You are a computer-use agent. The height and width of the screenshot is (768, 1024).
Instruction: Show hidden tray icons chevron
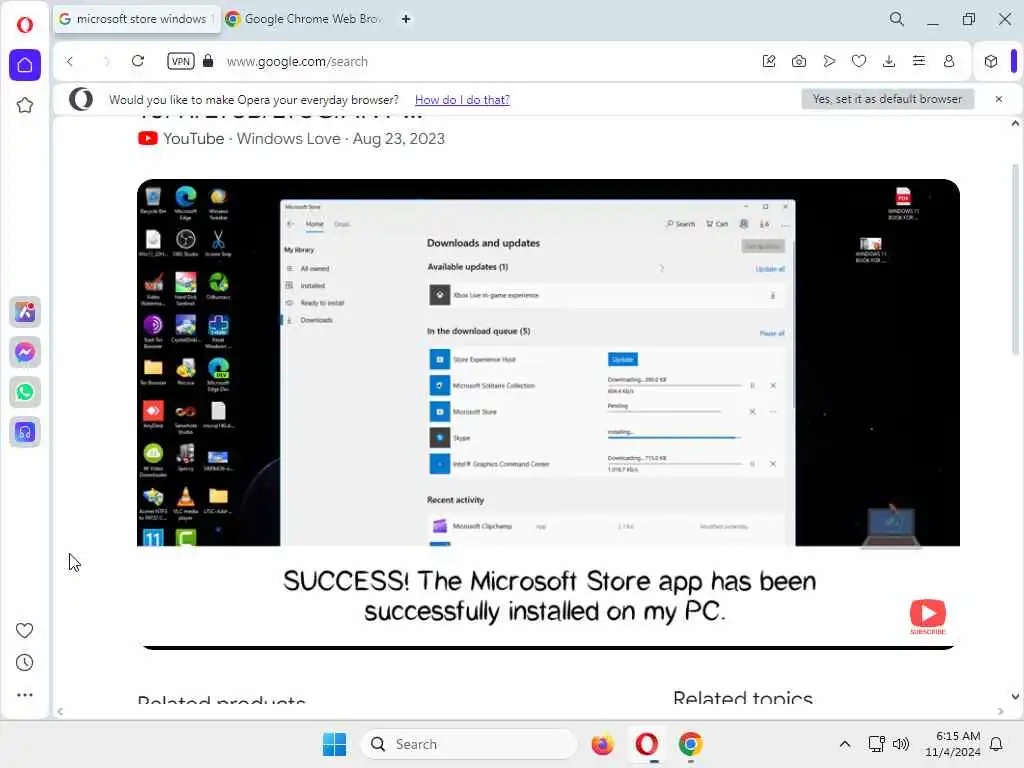pyautogui.click(x=844, y=744)
